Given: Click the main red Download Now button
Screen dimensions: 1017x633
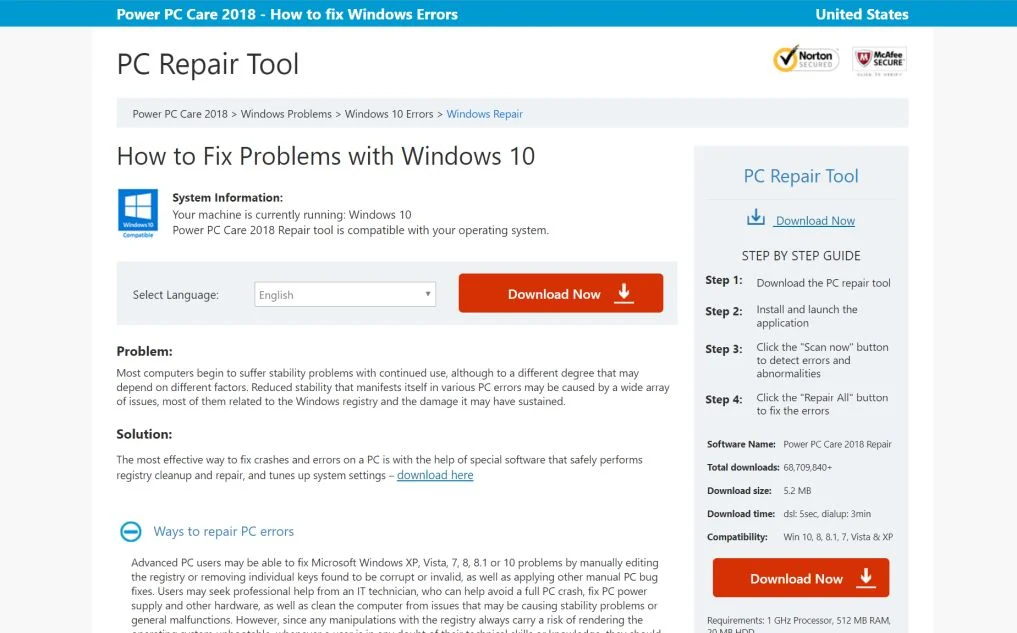Looking at the screenshot, I should (560, 293).
